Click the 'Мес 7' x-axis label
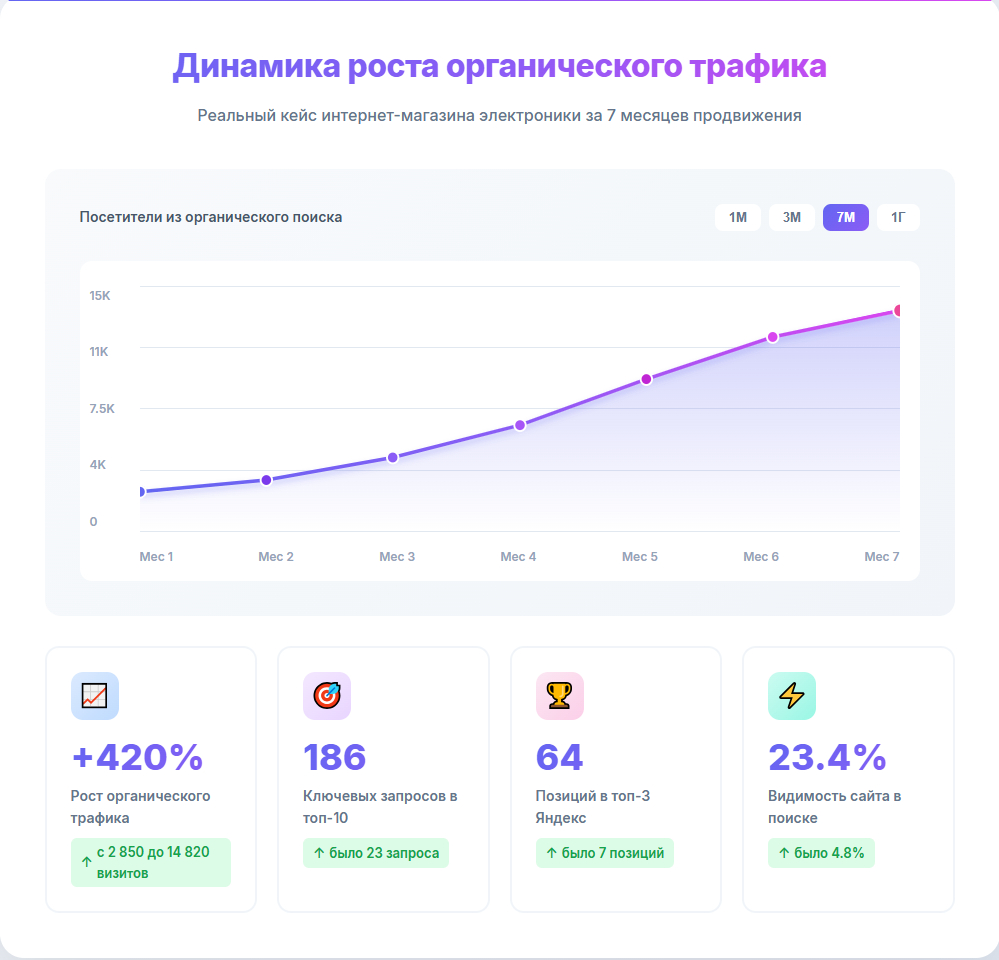The height and width of the screenshot is (960, 999). (x=882, y=557)
